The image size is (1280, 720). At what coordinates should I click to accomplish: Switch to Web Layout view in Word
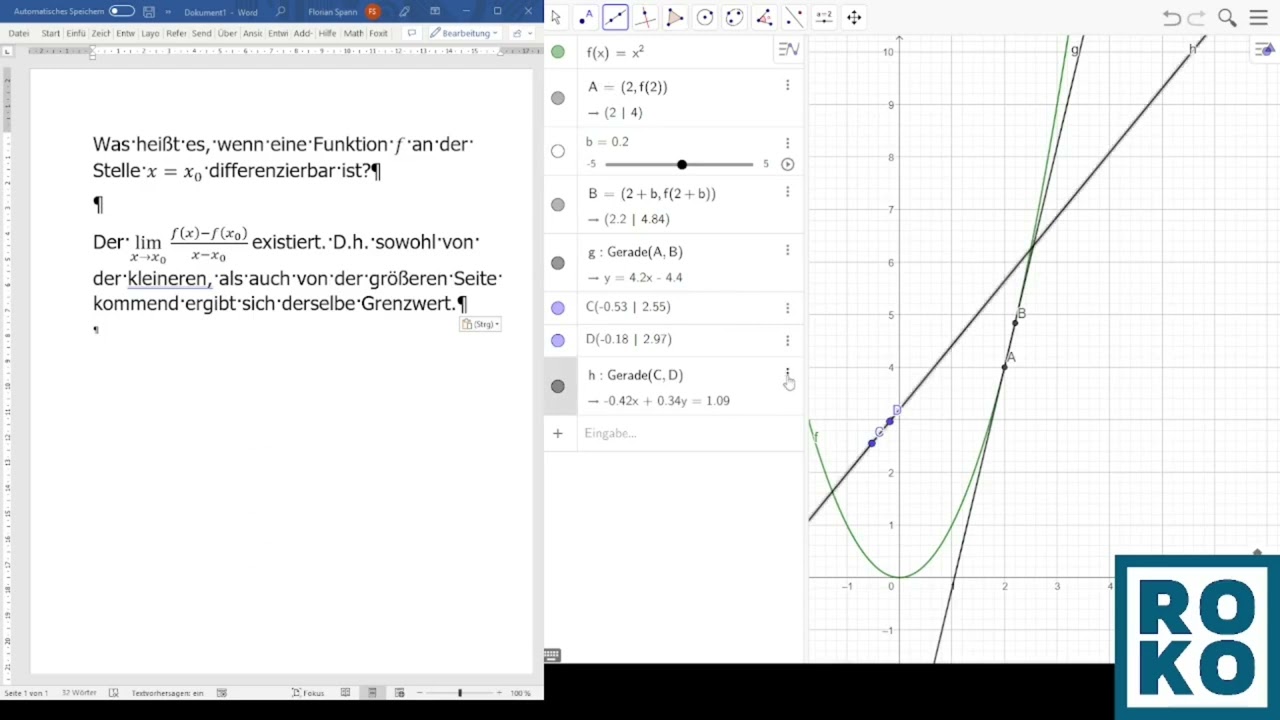[399, 693]
